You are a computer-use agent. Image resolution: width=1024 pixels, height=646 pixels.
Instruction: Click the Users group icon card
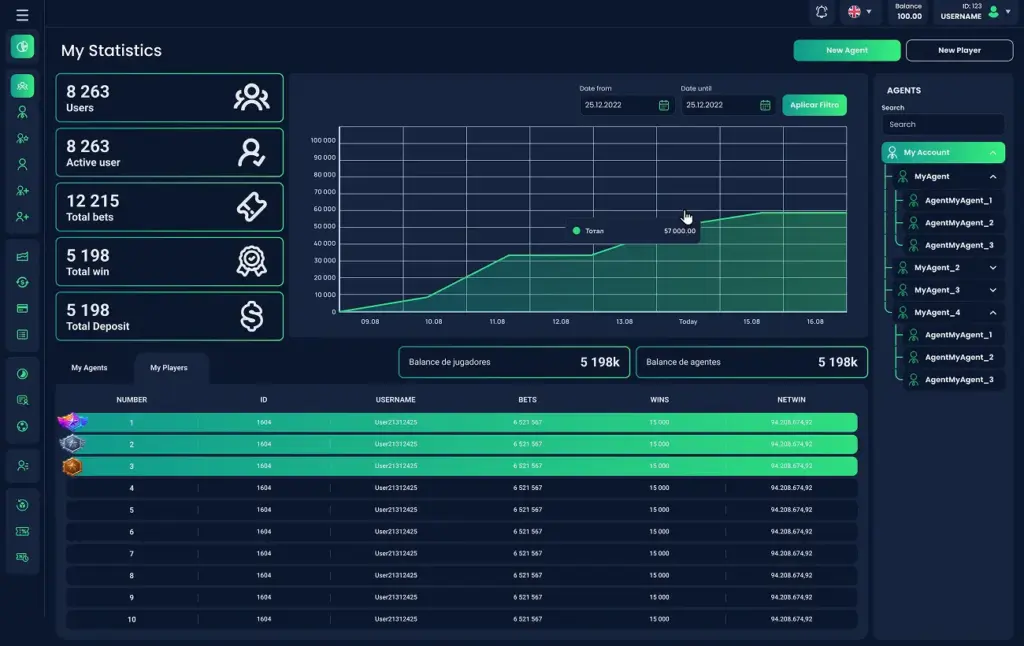tap(251, 97)
